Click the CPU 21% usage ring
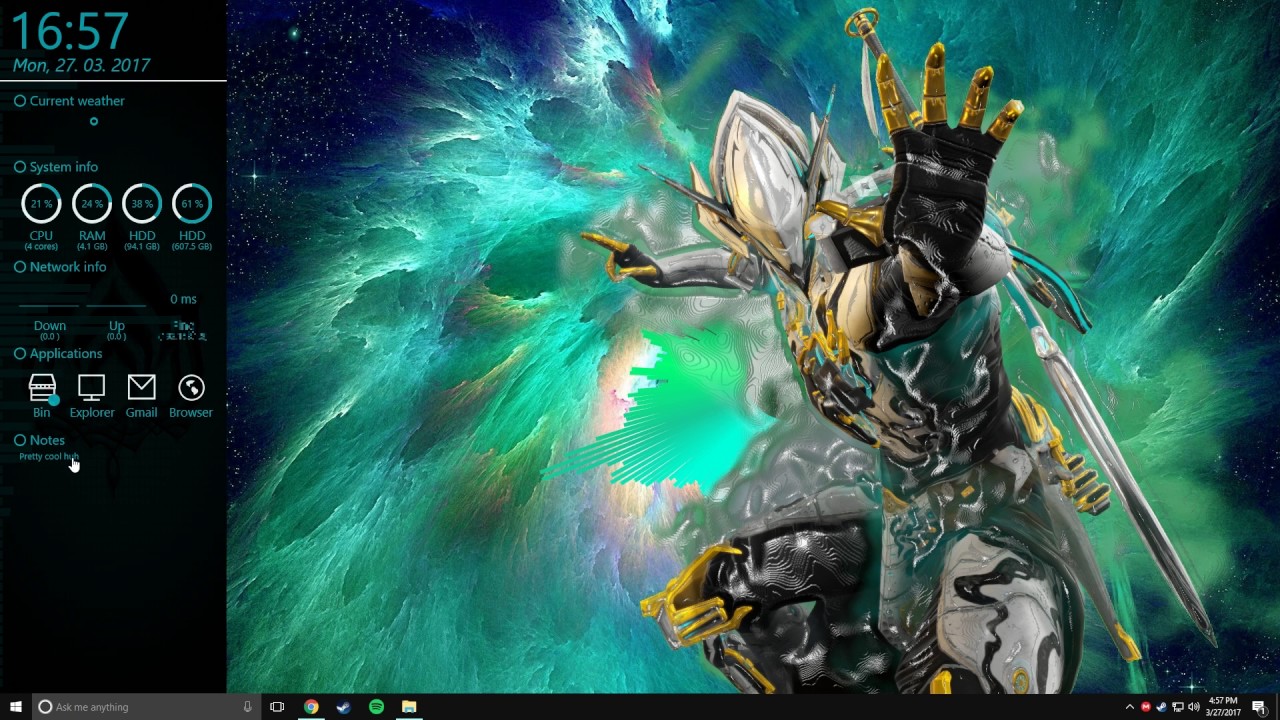The image size is (1280, 720). point(41,203)
